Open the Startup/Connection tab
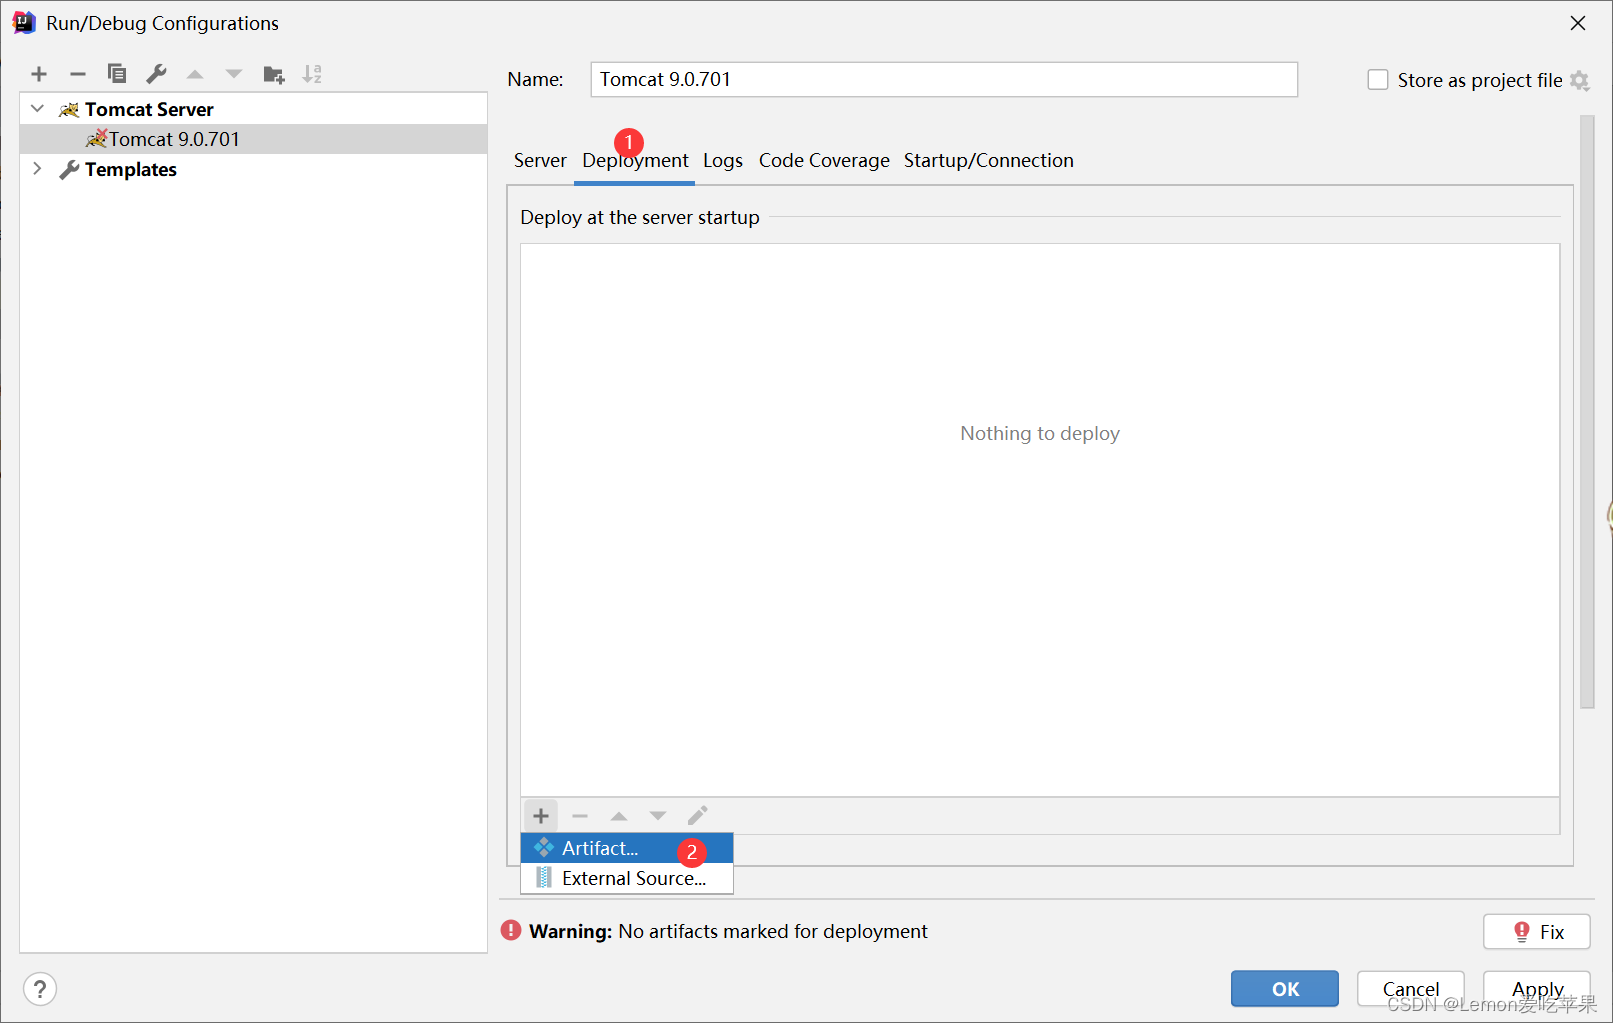1613x1023 pixels. point(989,161)
